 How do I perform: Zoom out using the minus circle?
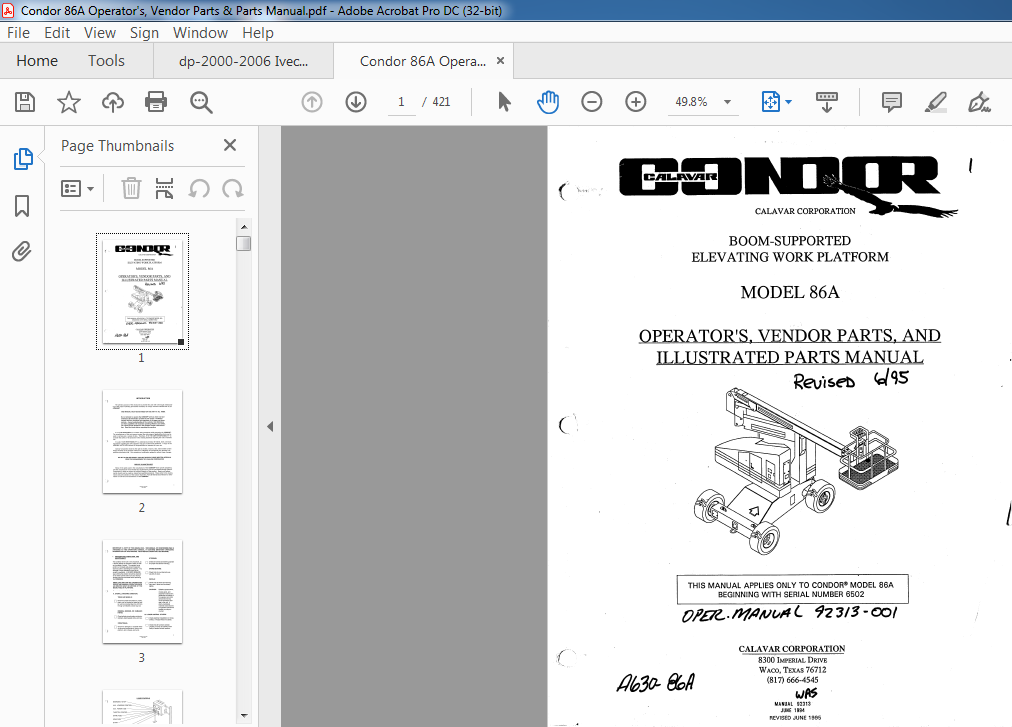point(591,102)
